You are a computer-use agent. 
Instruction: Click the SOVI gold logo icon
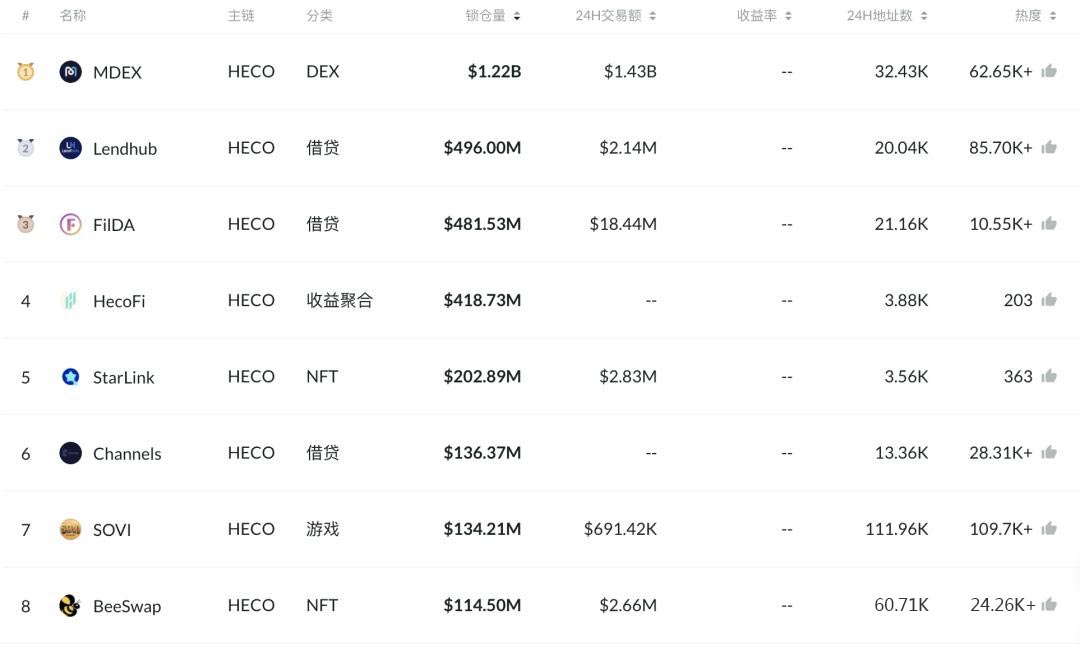70,529
